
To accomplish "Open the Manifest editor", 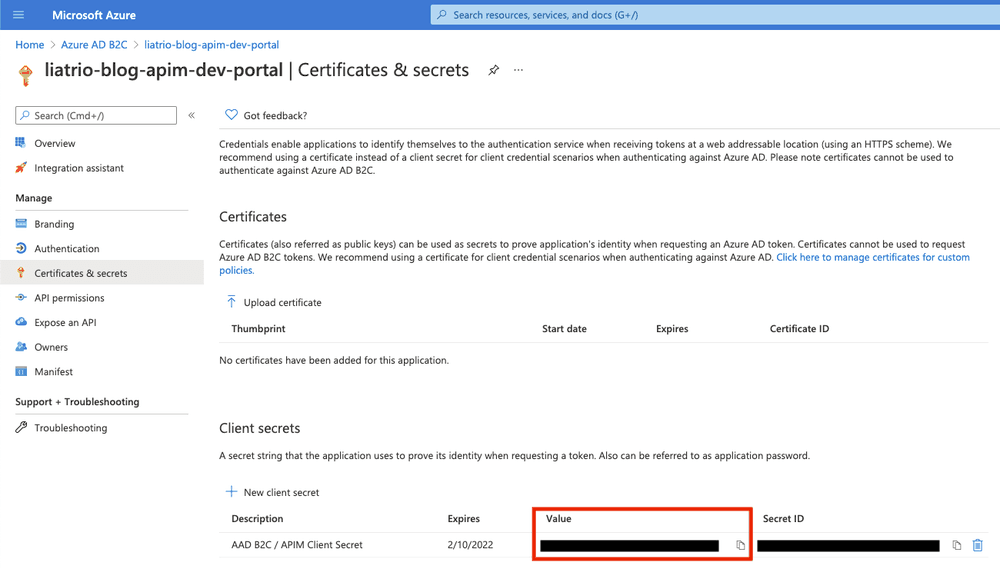I will click(x=54, y=372).
